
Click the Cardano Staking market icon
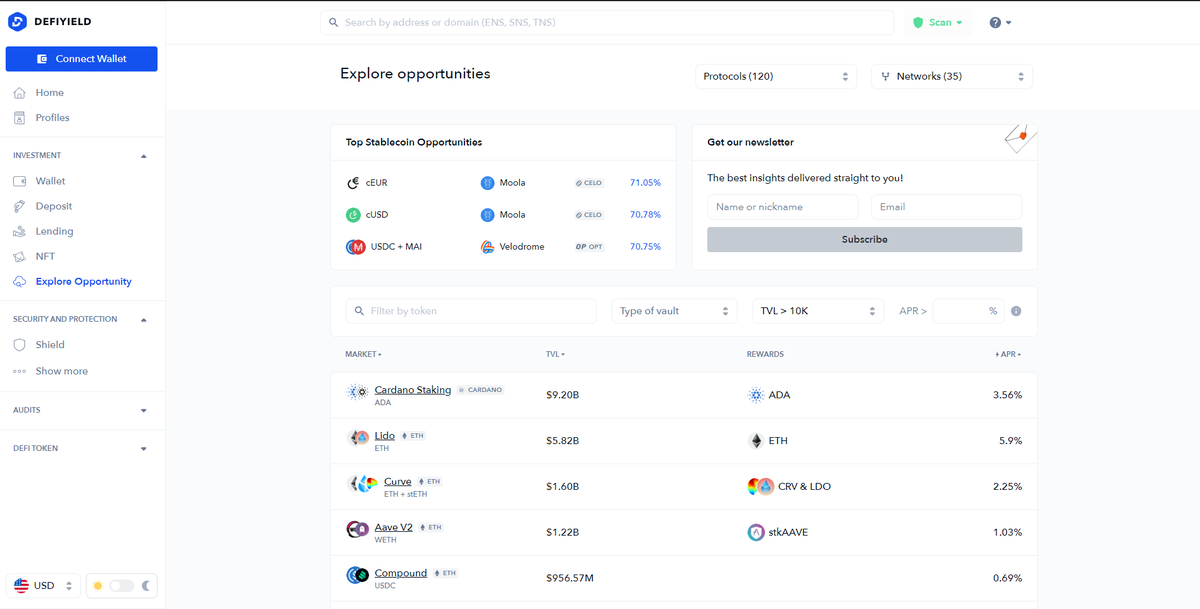point(357,392)
